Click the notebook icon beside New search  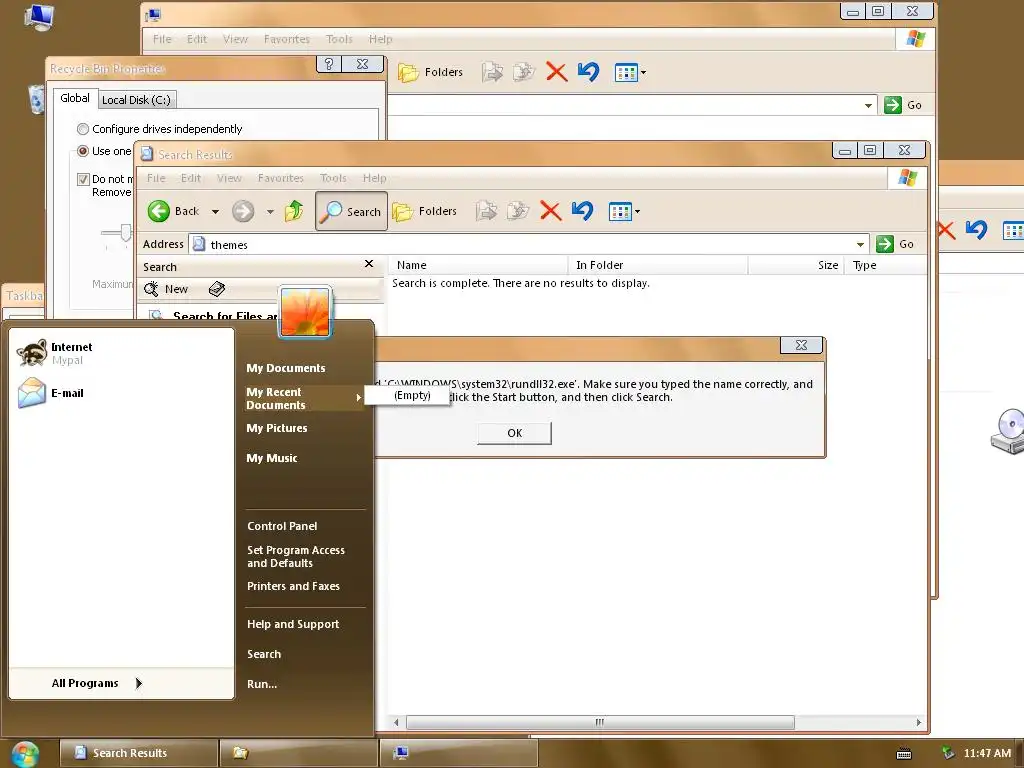point(217,289)
